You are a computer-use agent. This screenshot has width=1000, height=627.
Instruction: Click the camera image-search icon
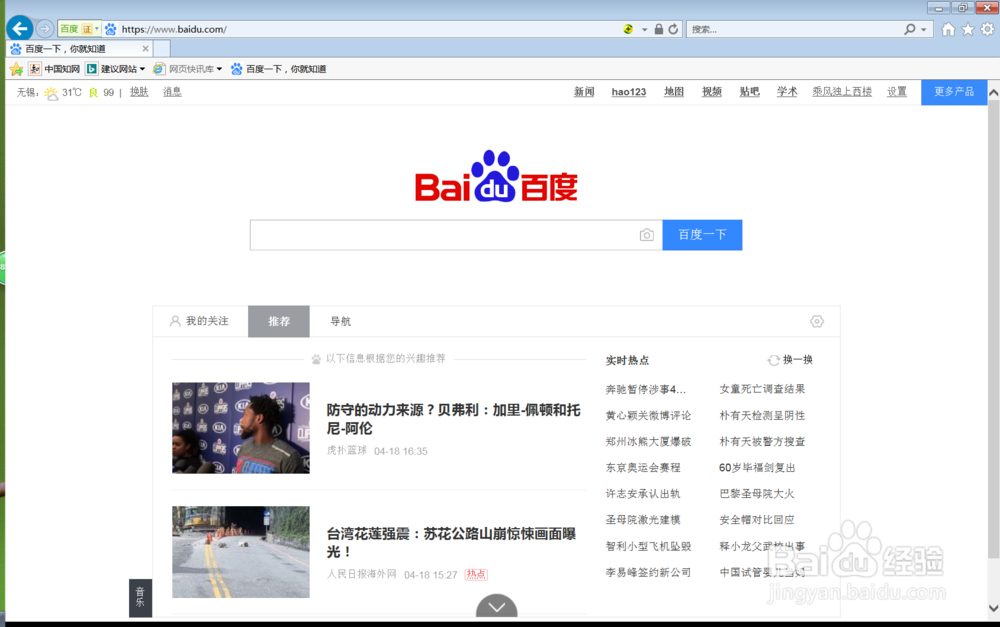tap(647, 235)
